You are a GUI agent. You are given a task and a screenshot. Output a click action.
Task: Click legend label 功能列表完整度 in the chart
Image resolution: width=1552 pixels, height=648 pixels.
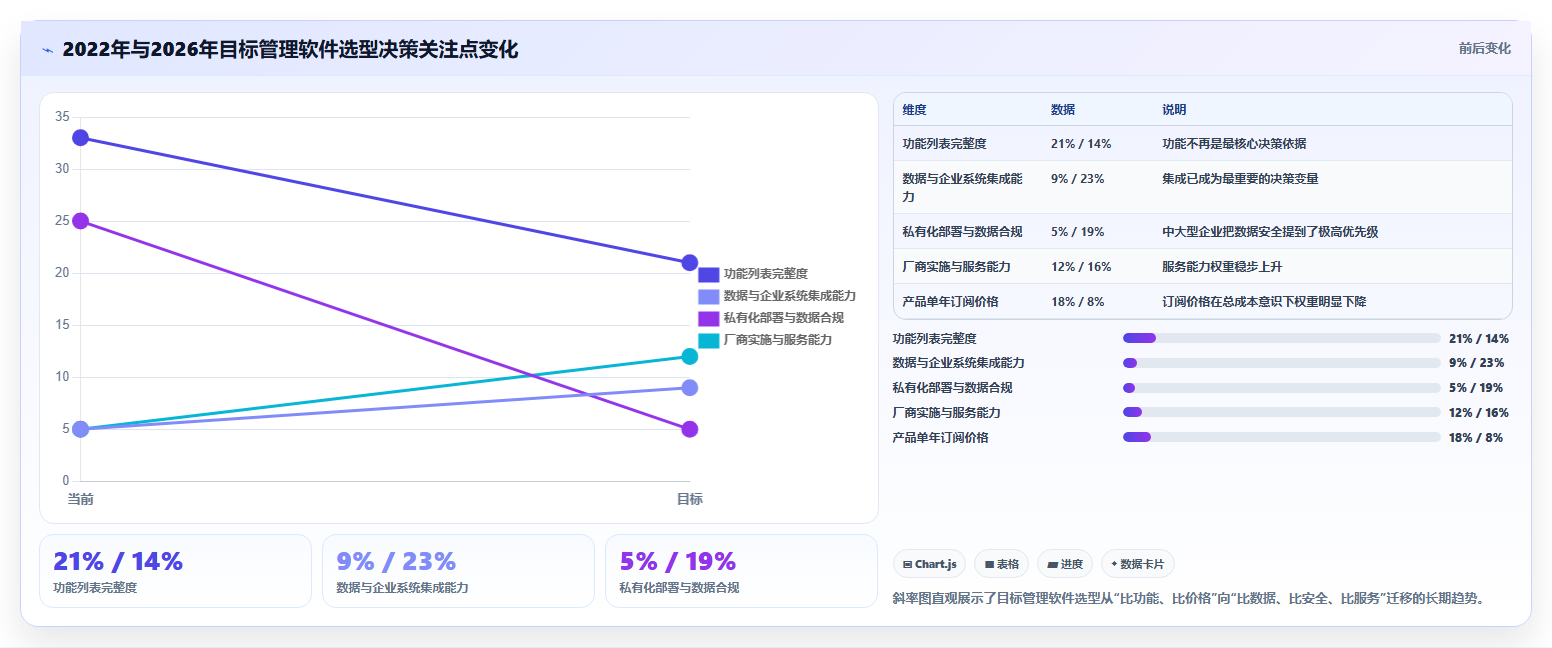[x=766, y=274]
